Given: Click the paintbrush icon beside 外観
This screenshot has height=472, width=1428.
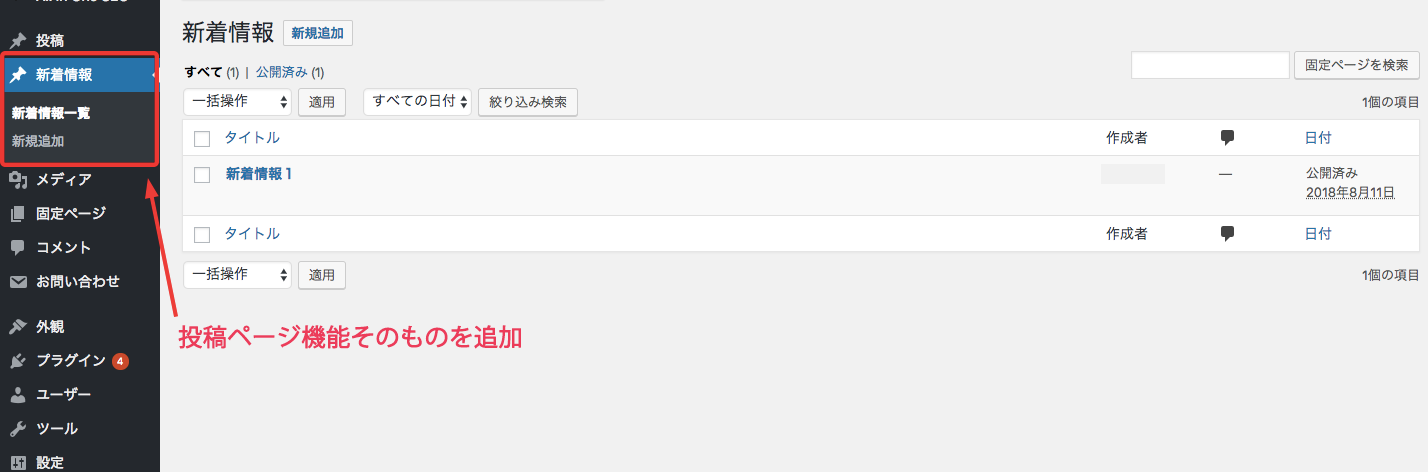Looking at the screenshot, I should coord(18,326).
